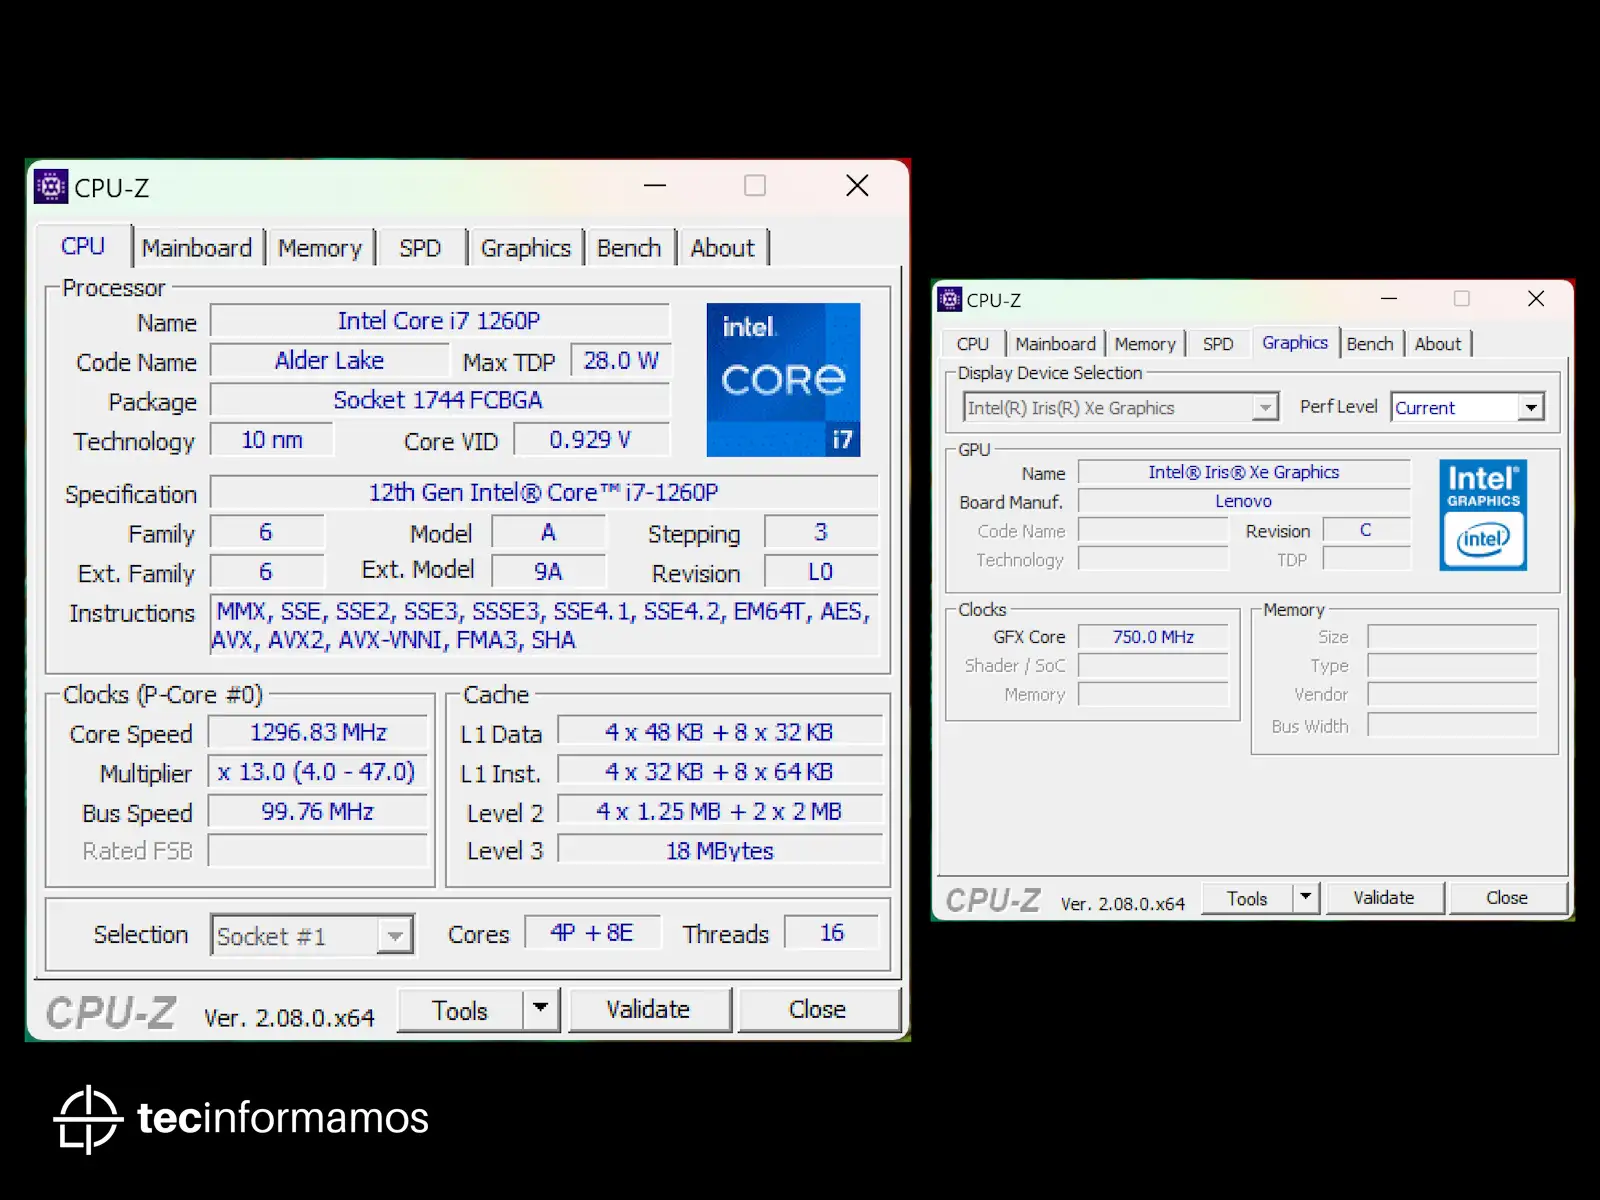The height and width of the screenshot is (1200, 1600).
Task: Click the threads value '16'
Action: [832, 933]
